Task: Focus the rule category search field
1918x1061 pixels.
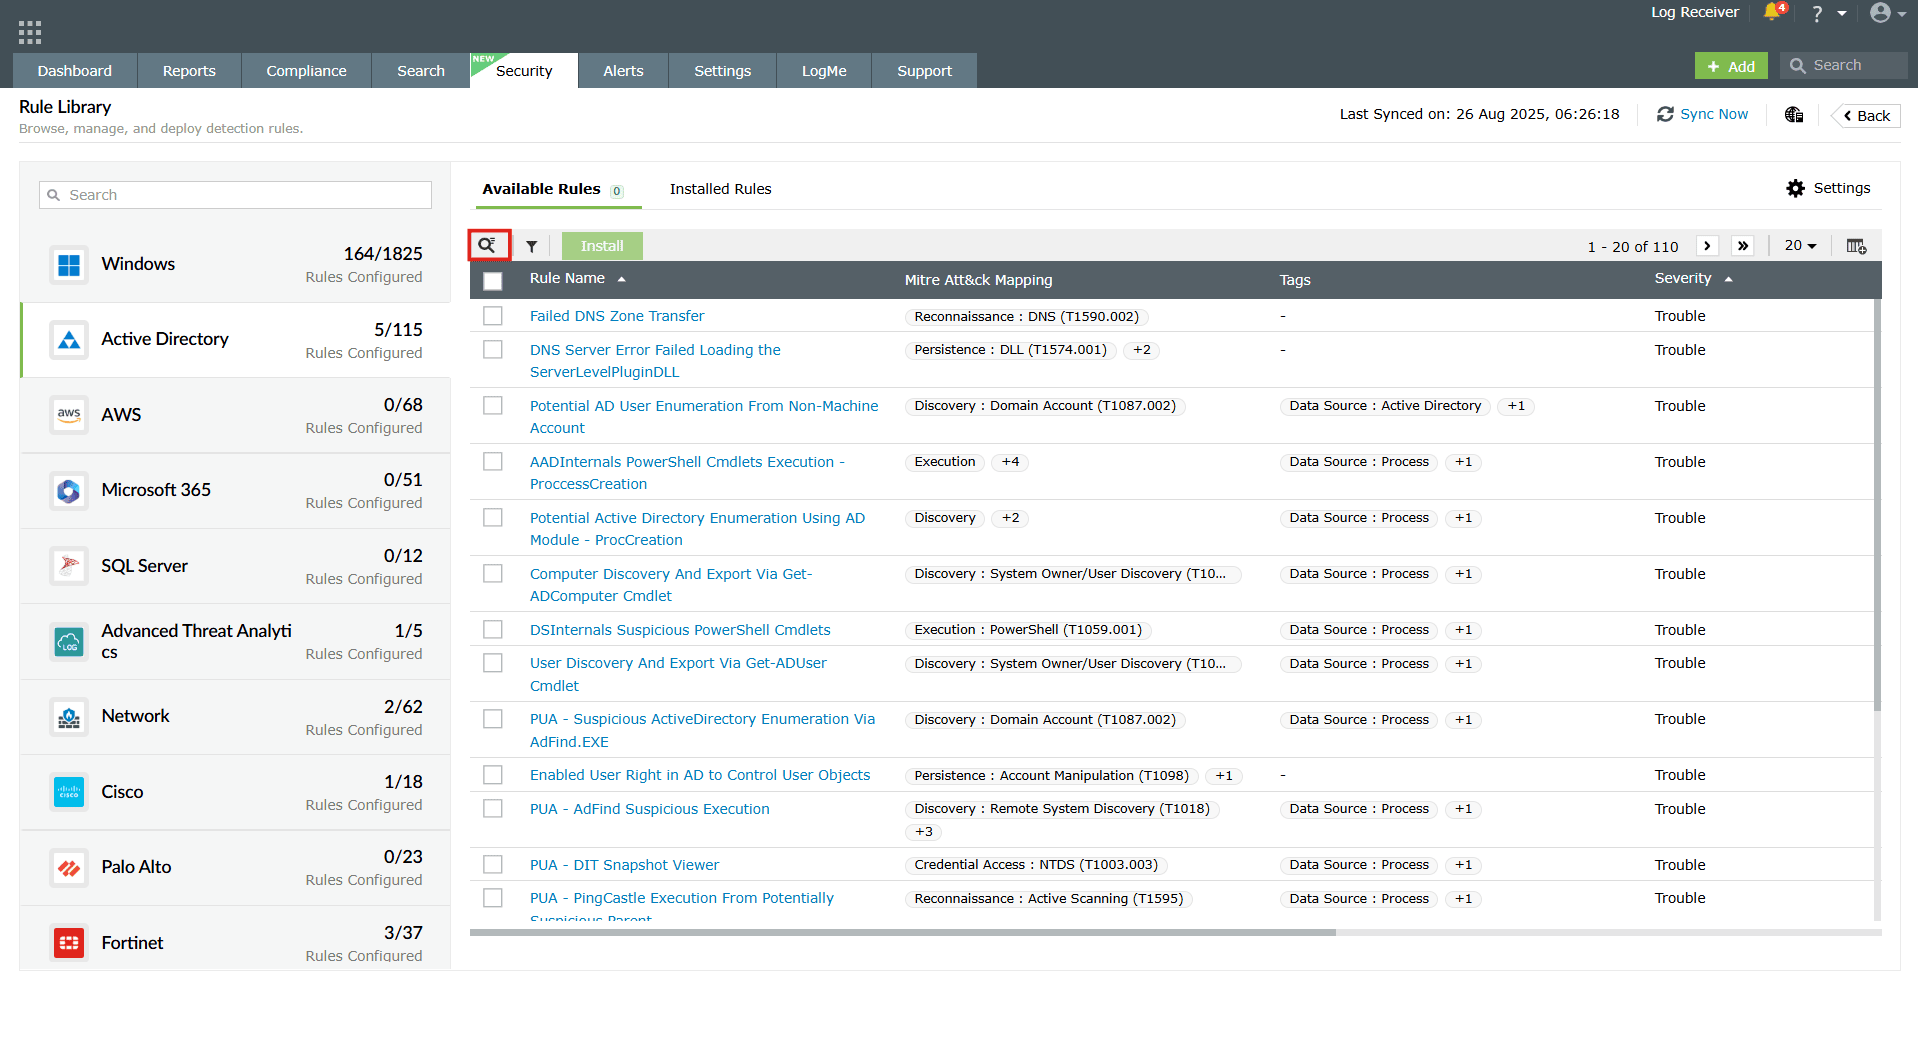Action: pyautogui.click(x=236, y=195)
